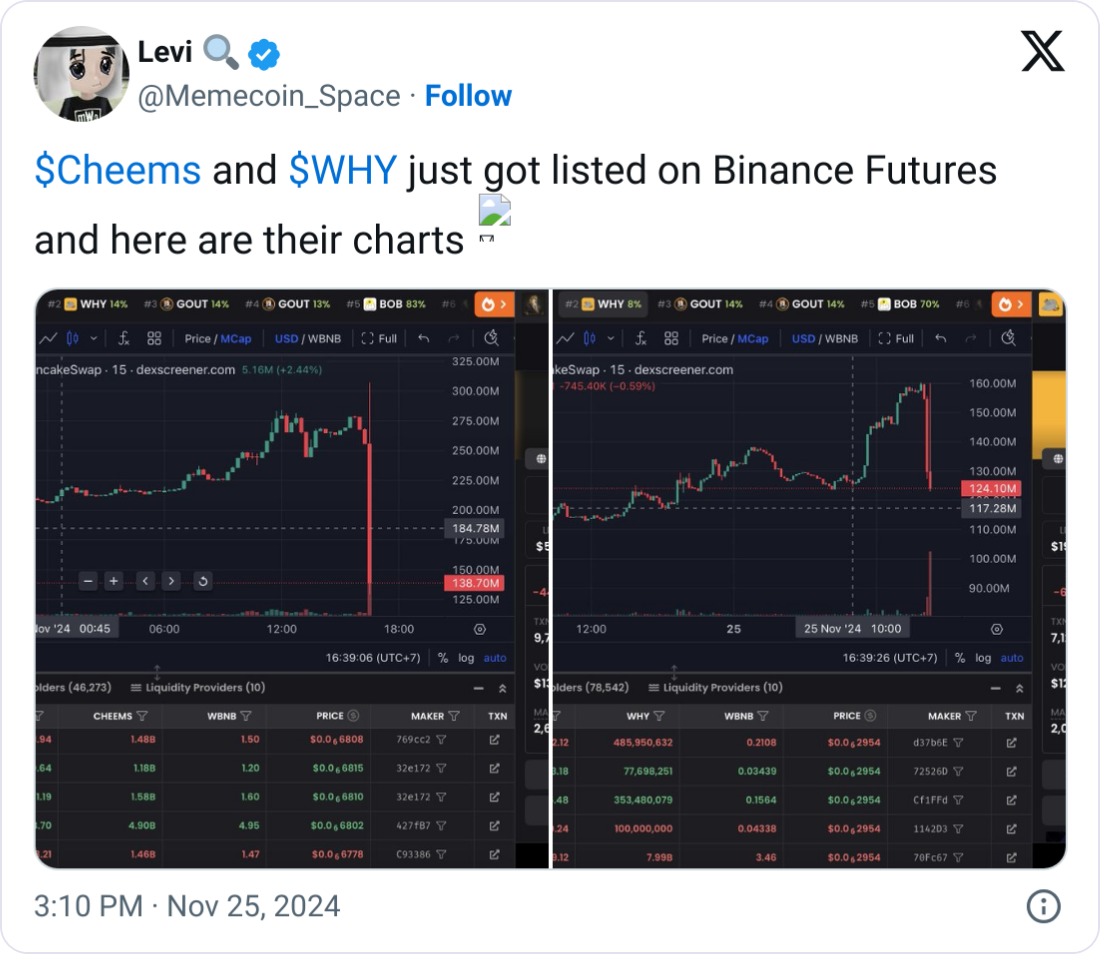This screenshot has width=1100, height=954.
Task: Toggle auto scale on right chart
Action: tap(1012, 658)
